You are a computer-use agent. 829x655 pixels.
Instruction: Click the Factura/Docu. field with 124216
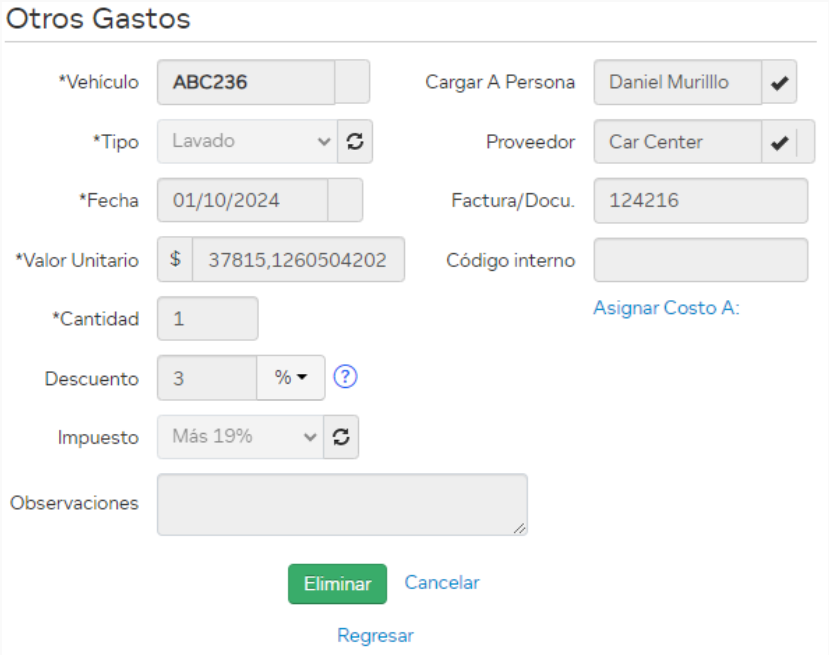coord(700,200)
